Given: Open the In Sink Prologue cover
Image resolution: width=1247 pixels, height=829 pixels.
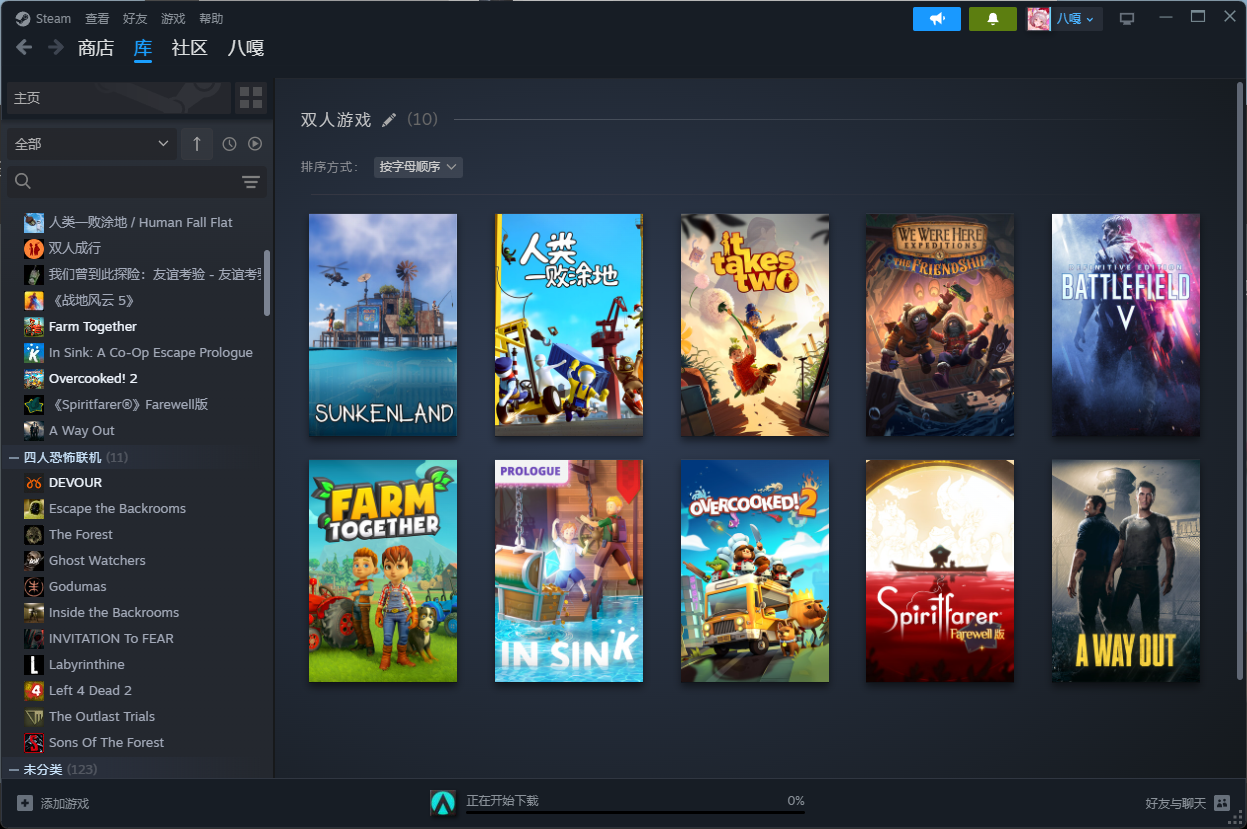Looking at the screenshot, I should 569,571.
